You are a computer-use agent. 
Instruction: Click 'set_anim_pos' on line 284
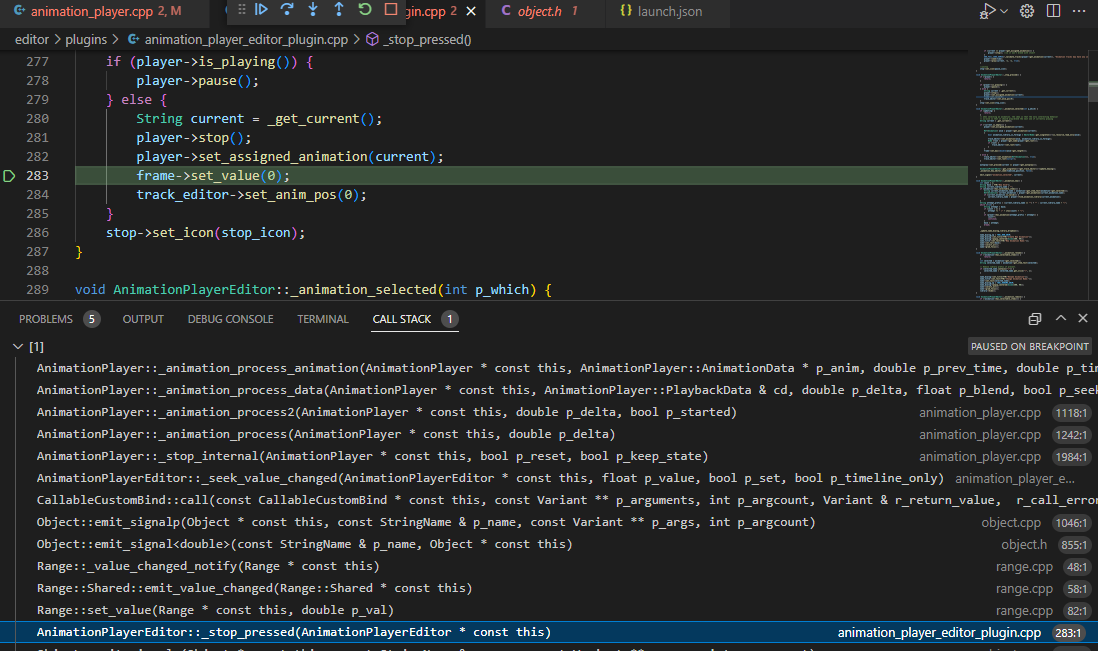click(291, 195)
